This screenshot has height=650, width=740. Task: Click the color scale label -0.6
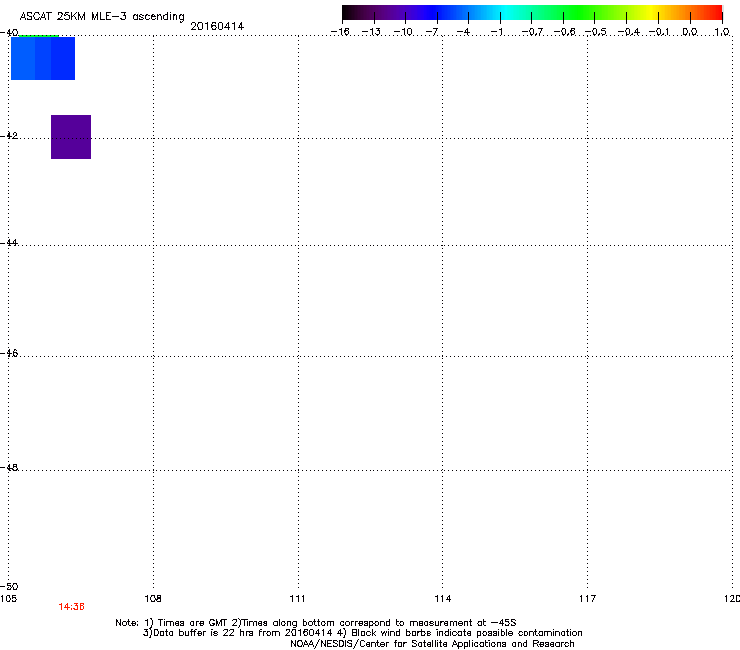coord(564,32)
